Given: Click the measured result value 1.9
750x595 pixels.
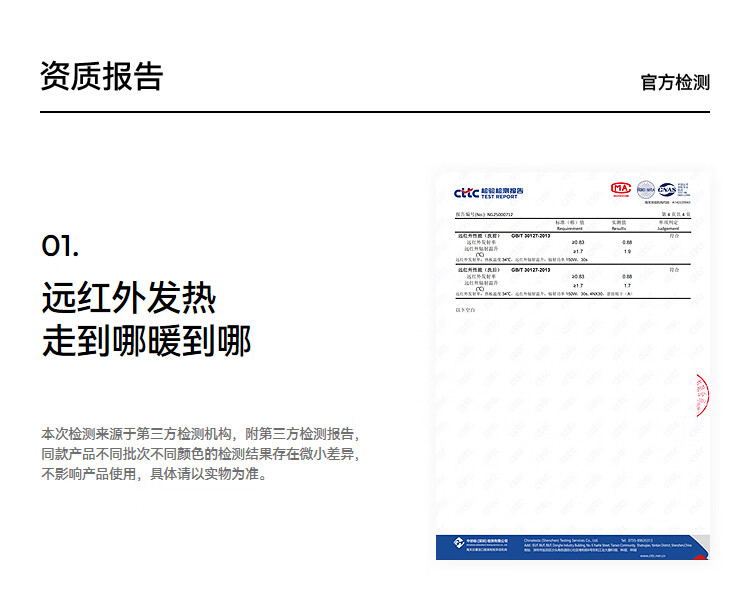Looking at the screenshot, I should pos(627,251).
